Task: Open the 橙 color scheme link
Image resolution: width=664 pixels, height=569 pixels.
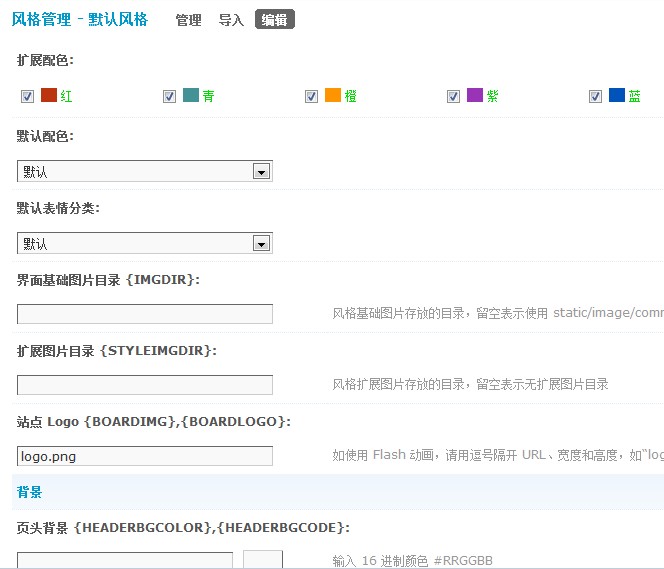Action: (350, 96)
